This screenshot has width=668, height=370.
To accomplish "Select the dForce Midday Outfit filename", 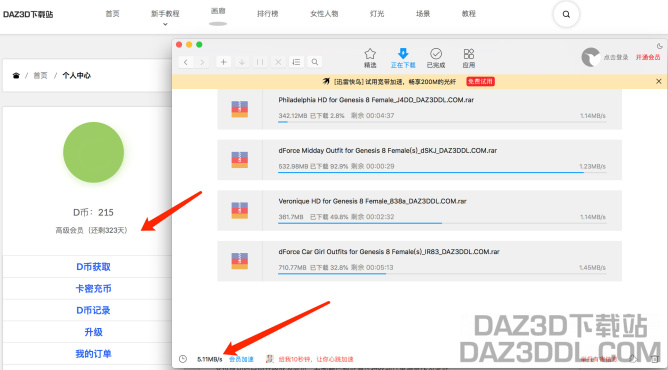I will click(x=388, y=151).
